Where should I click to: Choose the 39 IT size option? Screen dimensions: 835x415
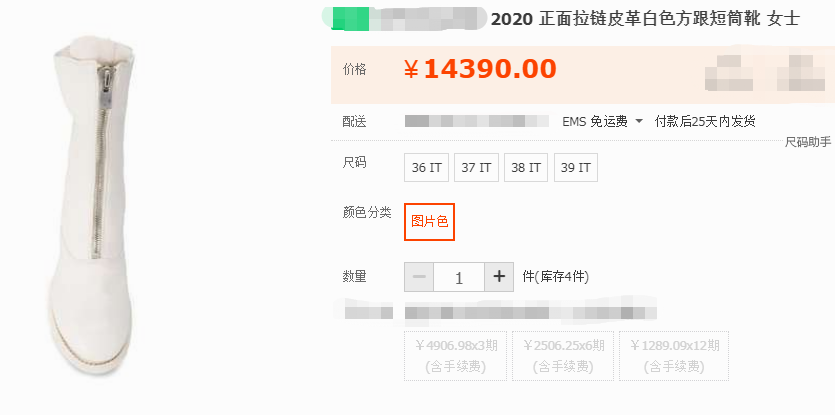576,167
